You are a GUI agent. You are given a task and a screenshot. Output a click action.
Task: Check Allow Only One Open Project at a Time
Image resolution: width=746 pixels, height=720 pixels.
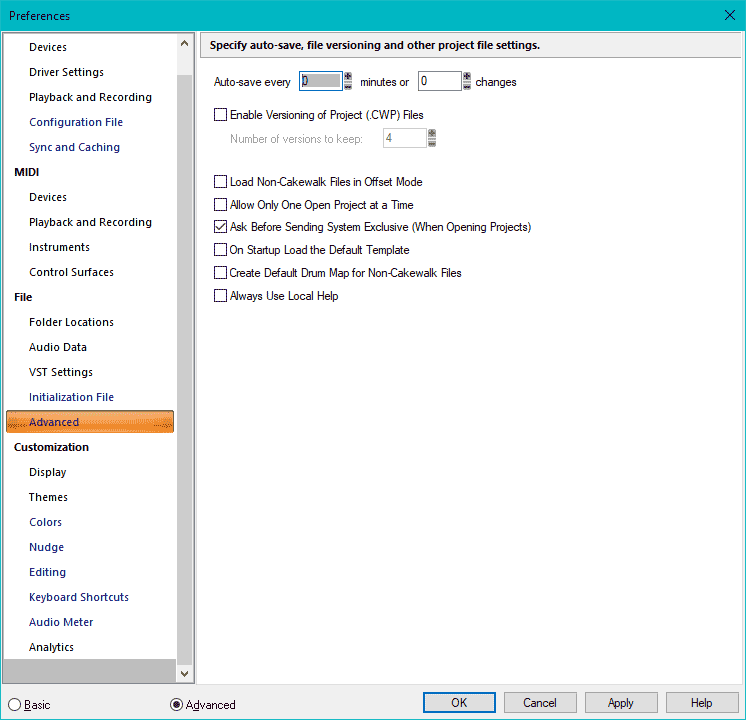coord(221,205)
